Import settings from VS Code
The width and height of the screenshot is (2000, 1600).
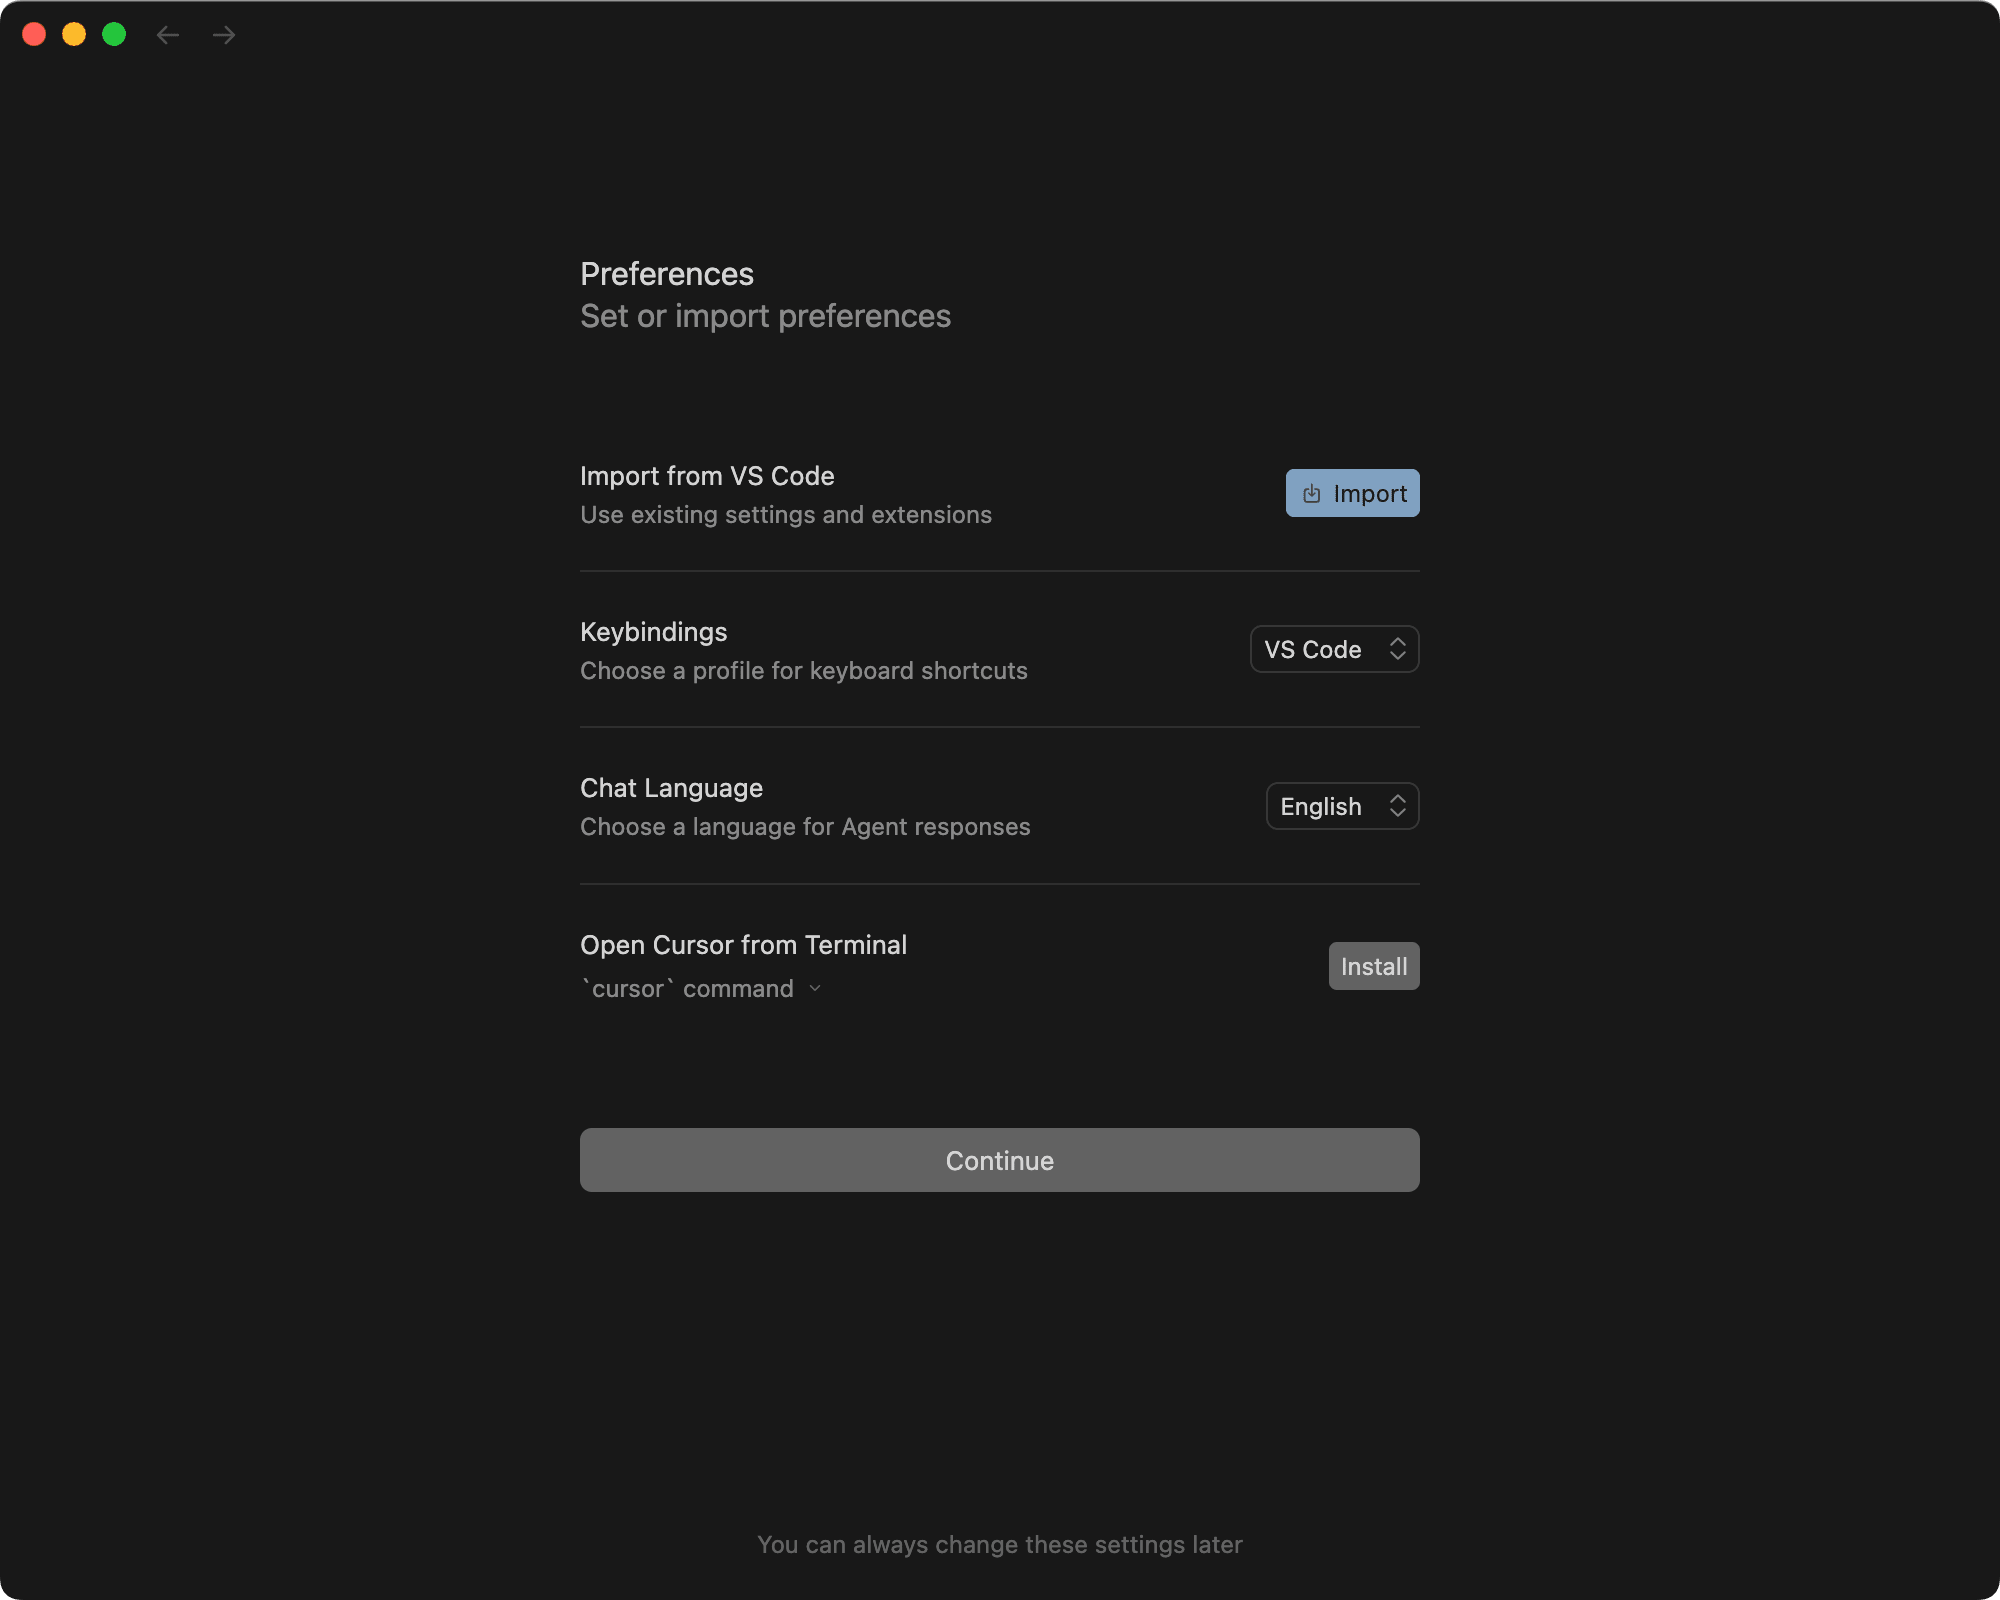tap(1352, 493)
